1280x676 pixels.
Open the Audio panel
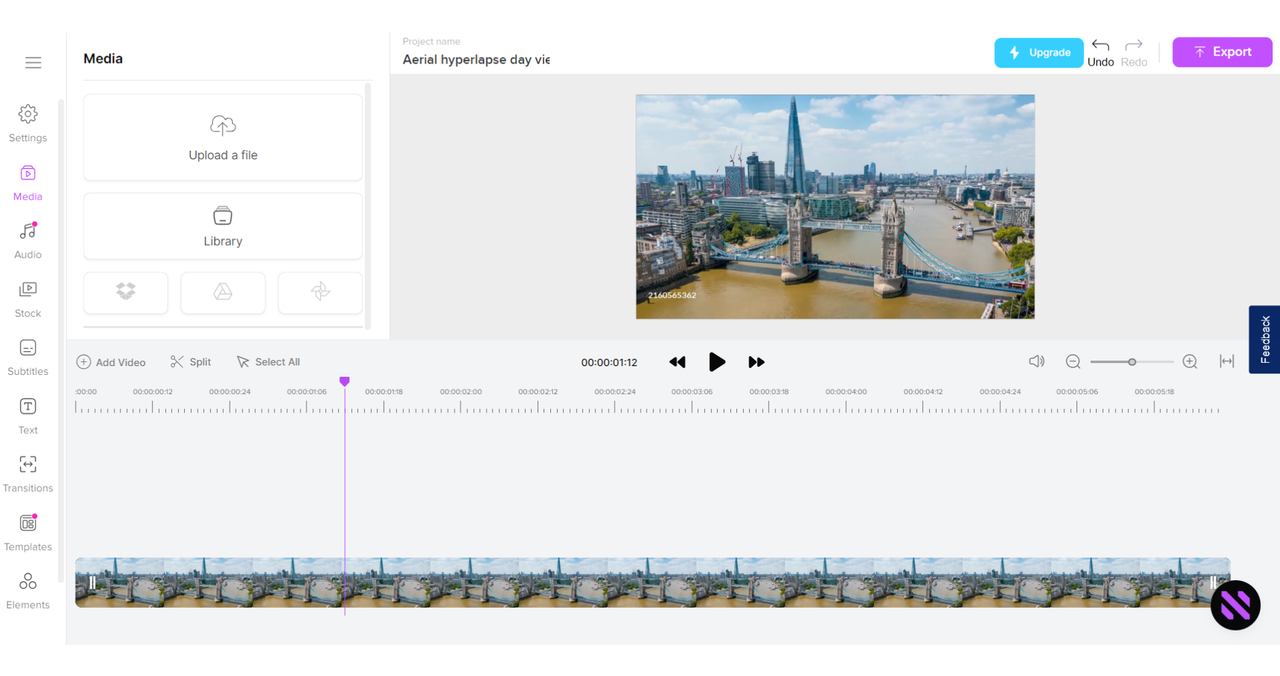28,240
